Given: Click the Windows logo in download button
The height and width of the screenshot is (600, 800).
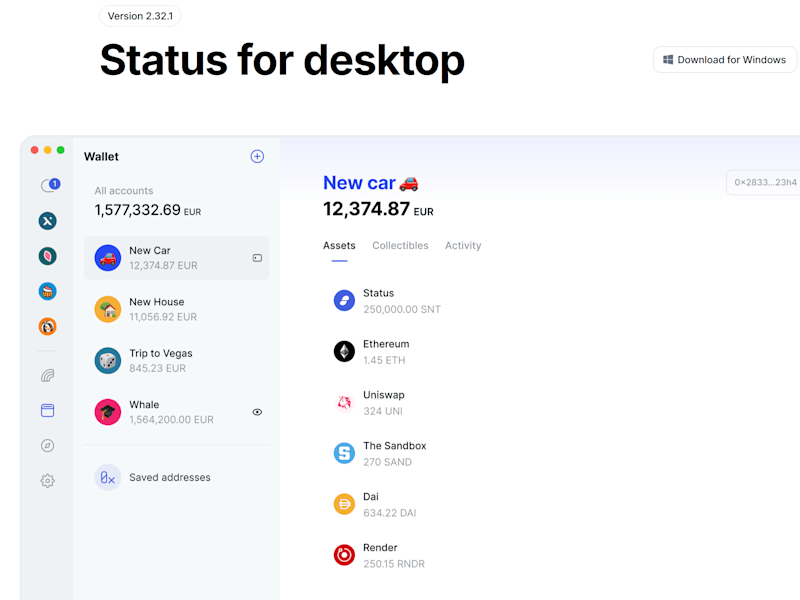Looking at the screenshot, I should pos(668,60).
